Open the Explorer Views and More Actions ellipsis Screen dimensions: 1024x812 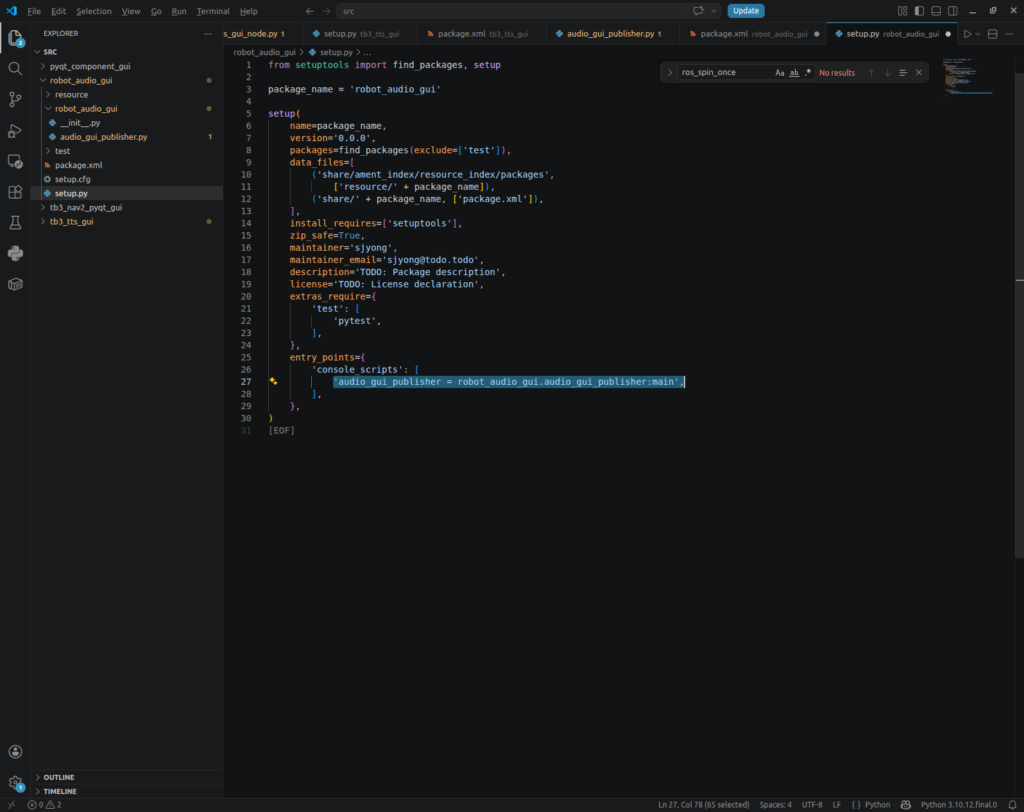coord(208,33)
